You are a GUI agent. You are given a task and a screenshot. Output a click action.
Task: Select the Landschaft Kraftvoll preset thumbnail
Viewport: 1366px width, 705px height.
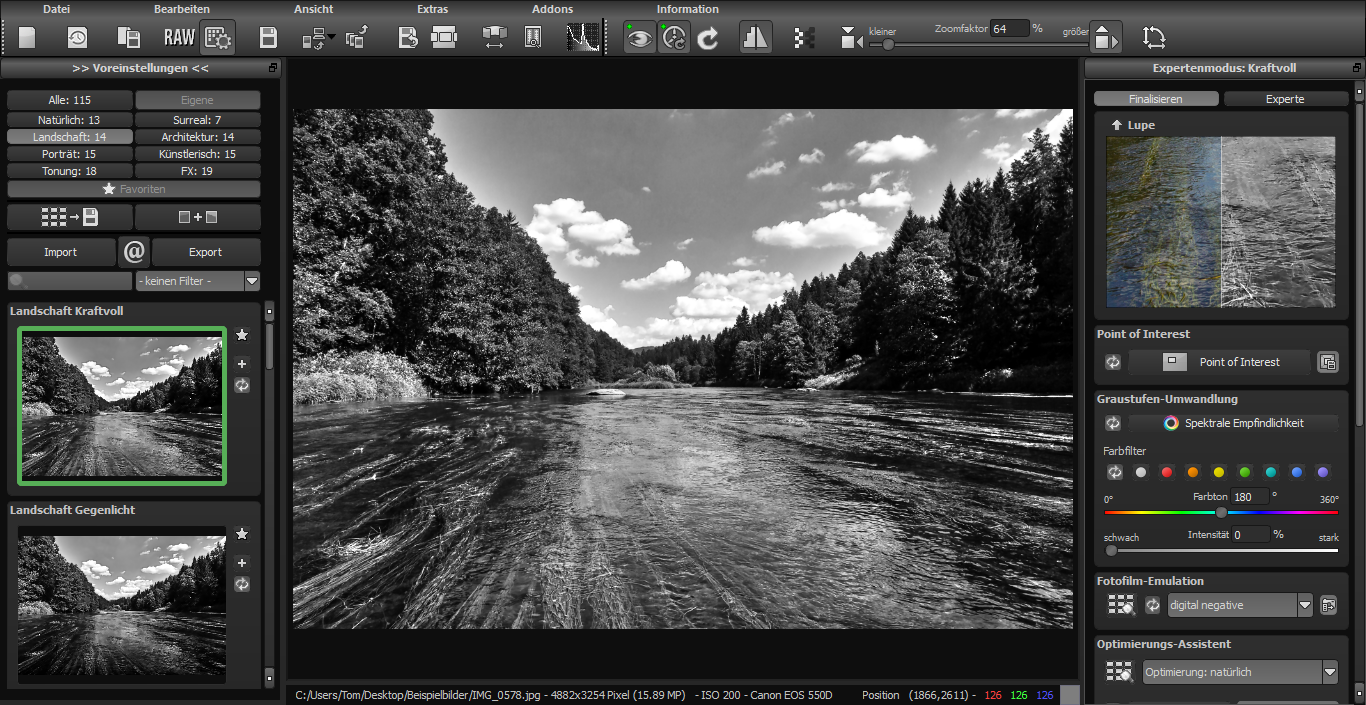tap(121, 406)
